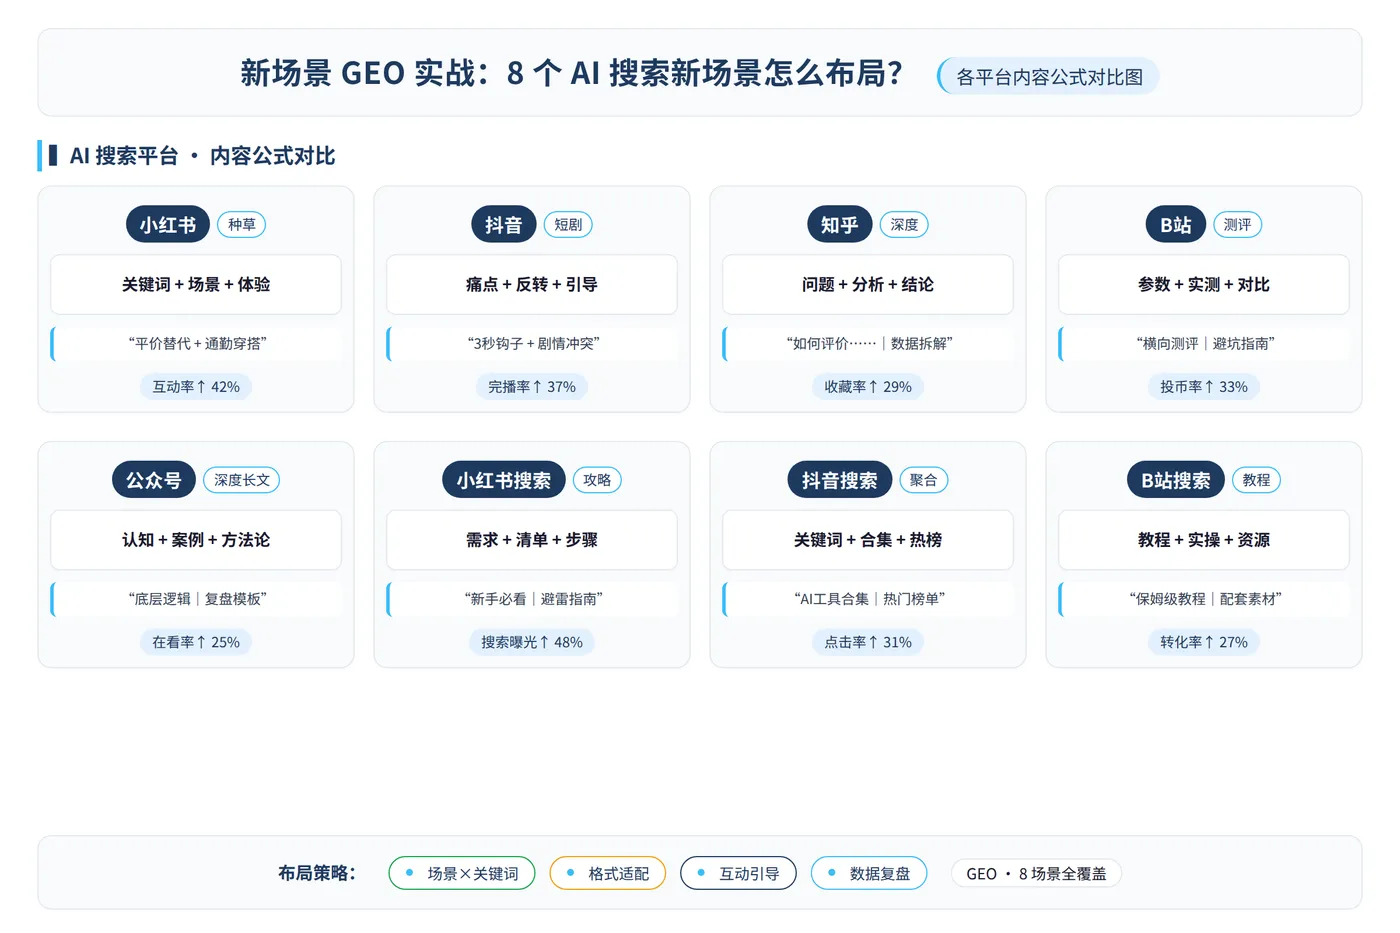
Task: Click the 完播率 ↑ 37% metric chip
Action: click(x=532, y=387)
